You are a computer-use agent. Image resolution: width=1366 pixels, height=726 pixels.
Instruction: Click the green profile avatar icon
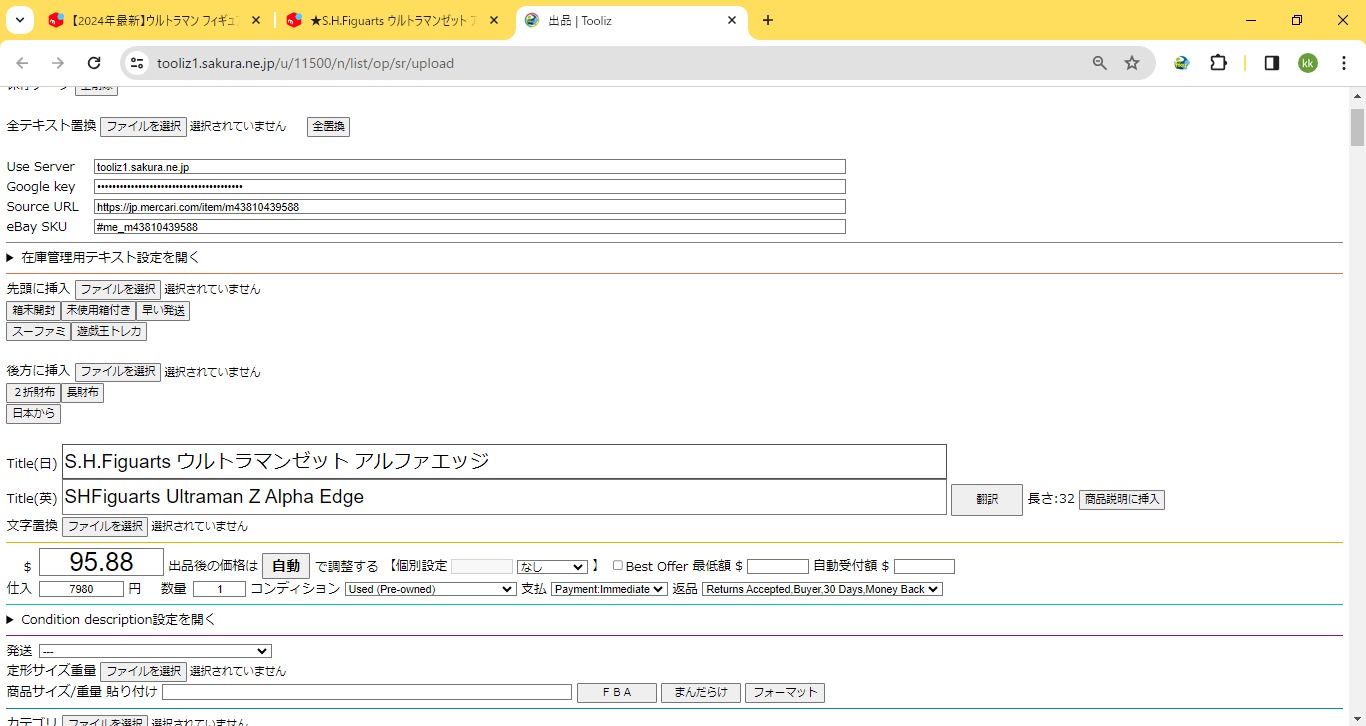click(x=1308, y=63)
